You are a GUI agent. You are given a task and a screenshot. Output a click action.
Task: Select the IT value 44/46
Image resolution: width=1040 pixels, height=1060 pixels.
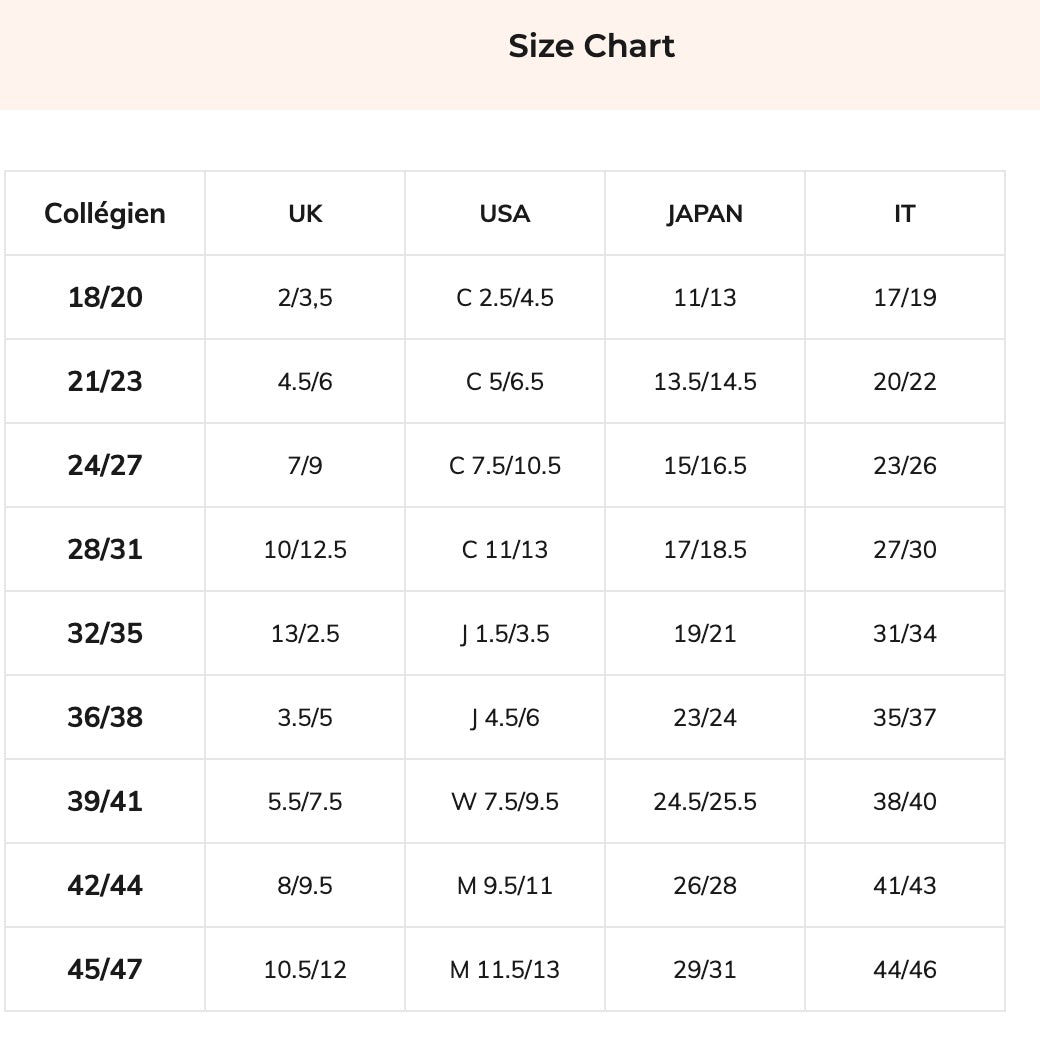[905, 969]
